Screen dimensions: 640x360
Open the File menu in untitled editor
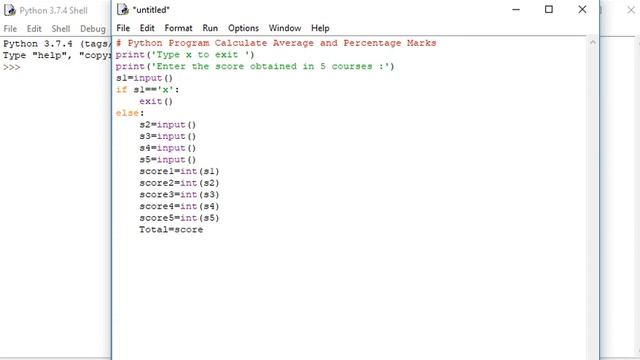pyautogui.click(x=123, y=28)
